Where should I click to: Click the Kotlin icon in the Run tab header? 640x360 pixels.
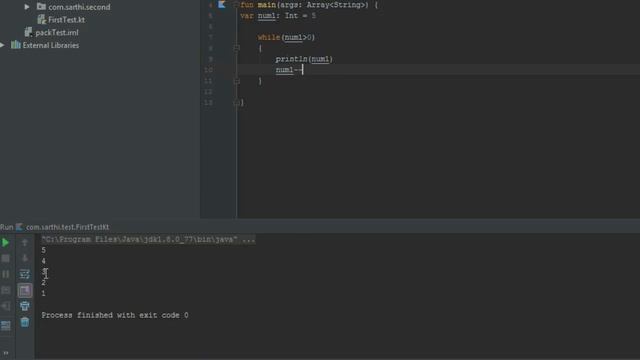19,227
